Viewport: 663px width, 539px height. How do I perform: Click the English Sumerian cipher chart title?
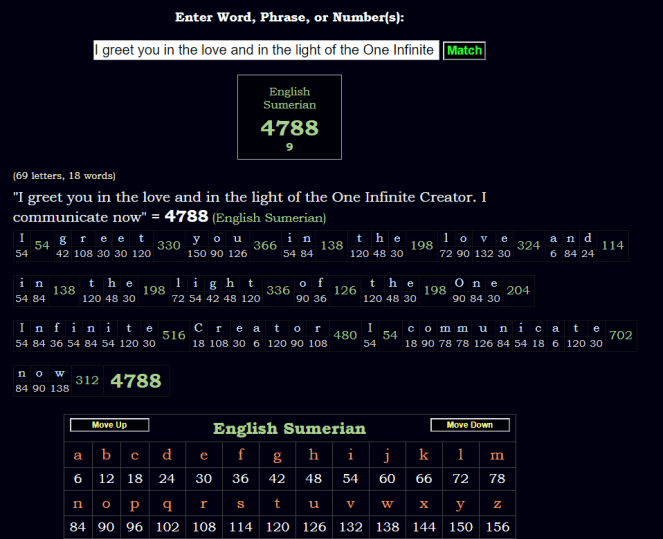point(289,429)
